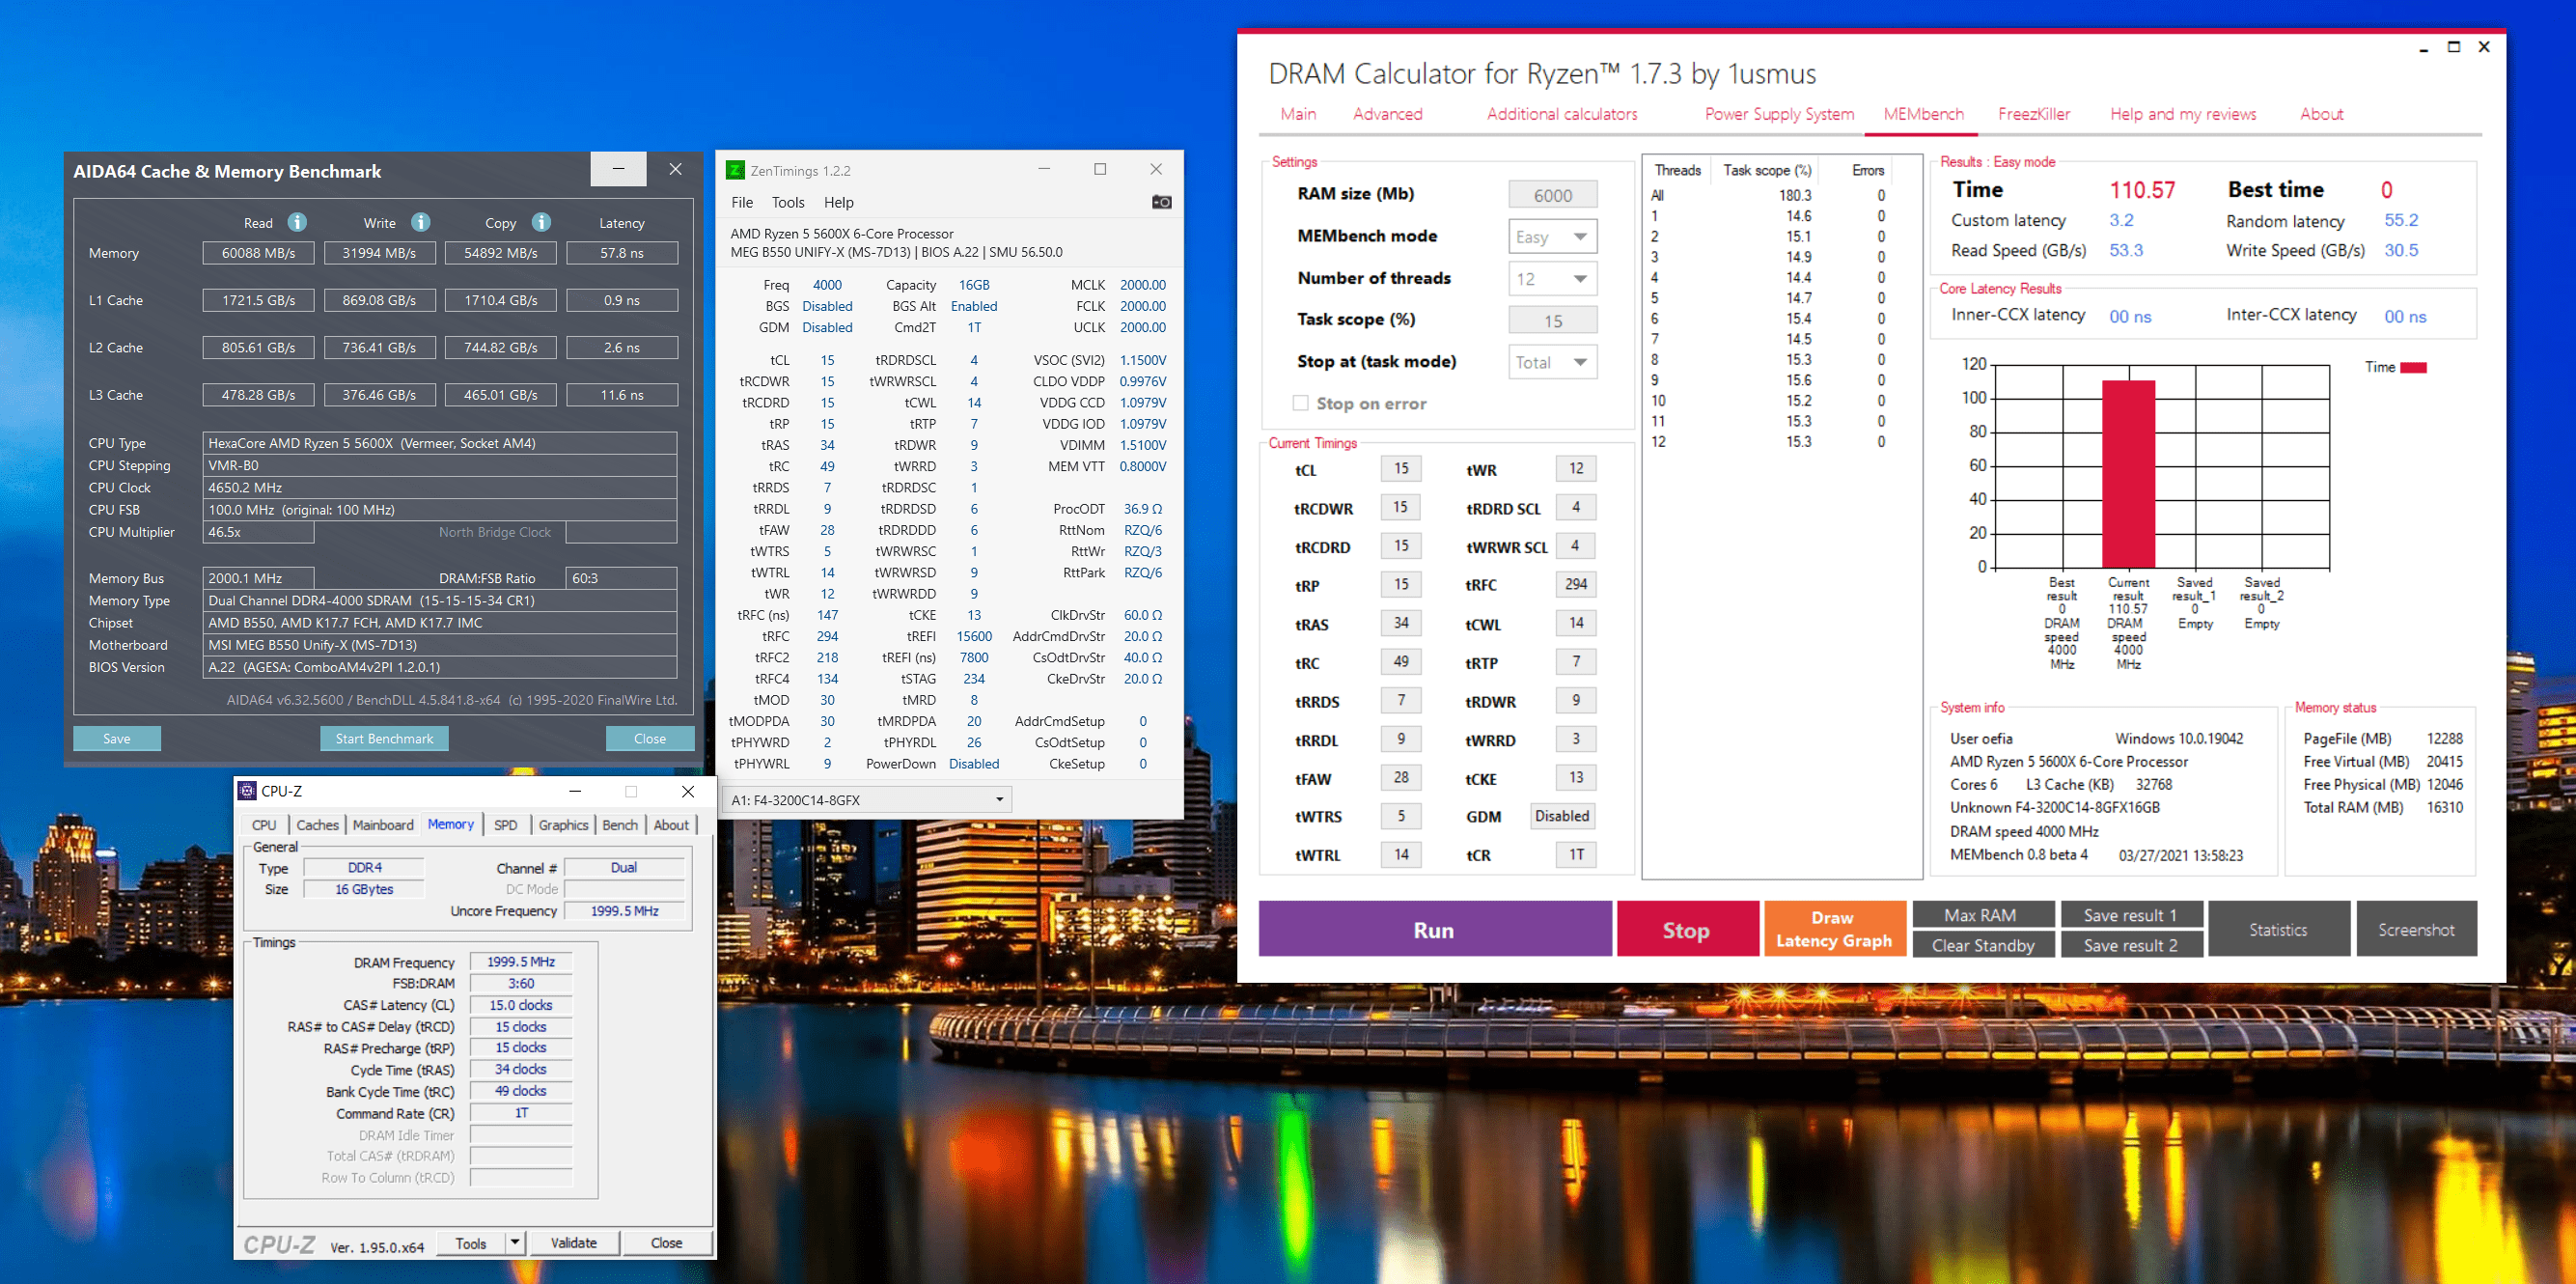Switch to the CPU-Z SPD tab
The height and width of the screenshot is (1284, 2576).
[506, 825]
